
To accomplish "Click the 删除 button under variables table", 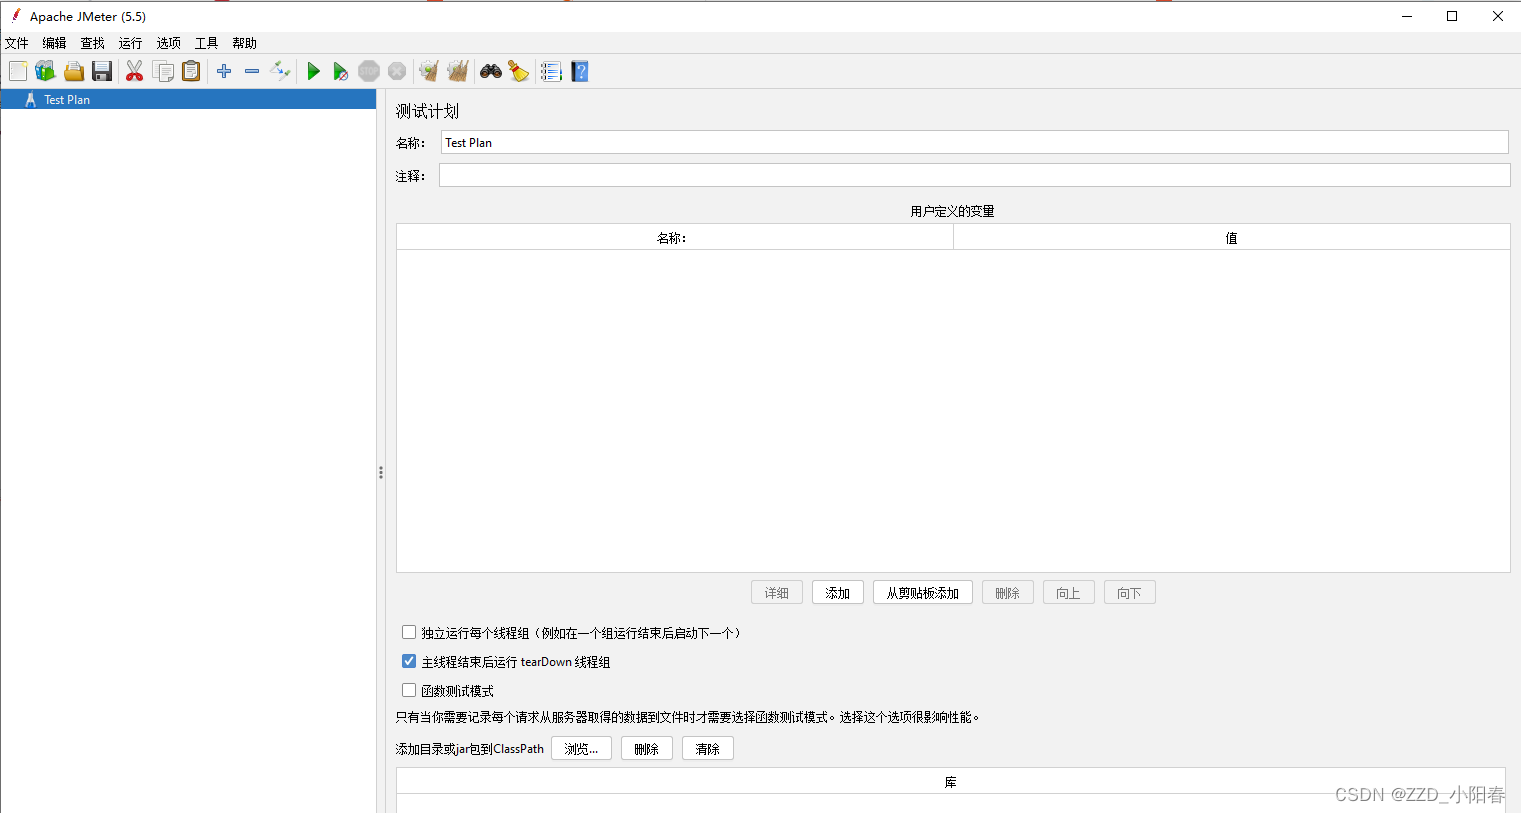I will click(1008, 593).
